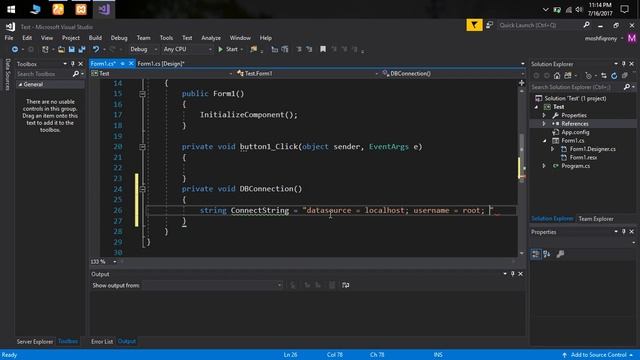The image size is (640, 360).
Task: Open the Debug menu
Action: 119,38
